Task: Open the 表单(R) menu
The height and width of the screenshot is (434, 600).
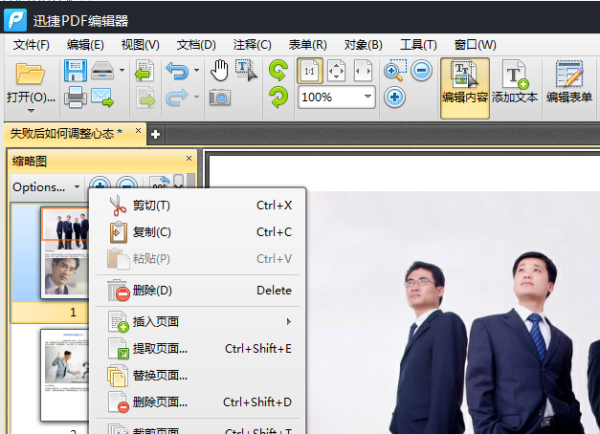Action: click(308, 45)
